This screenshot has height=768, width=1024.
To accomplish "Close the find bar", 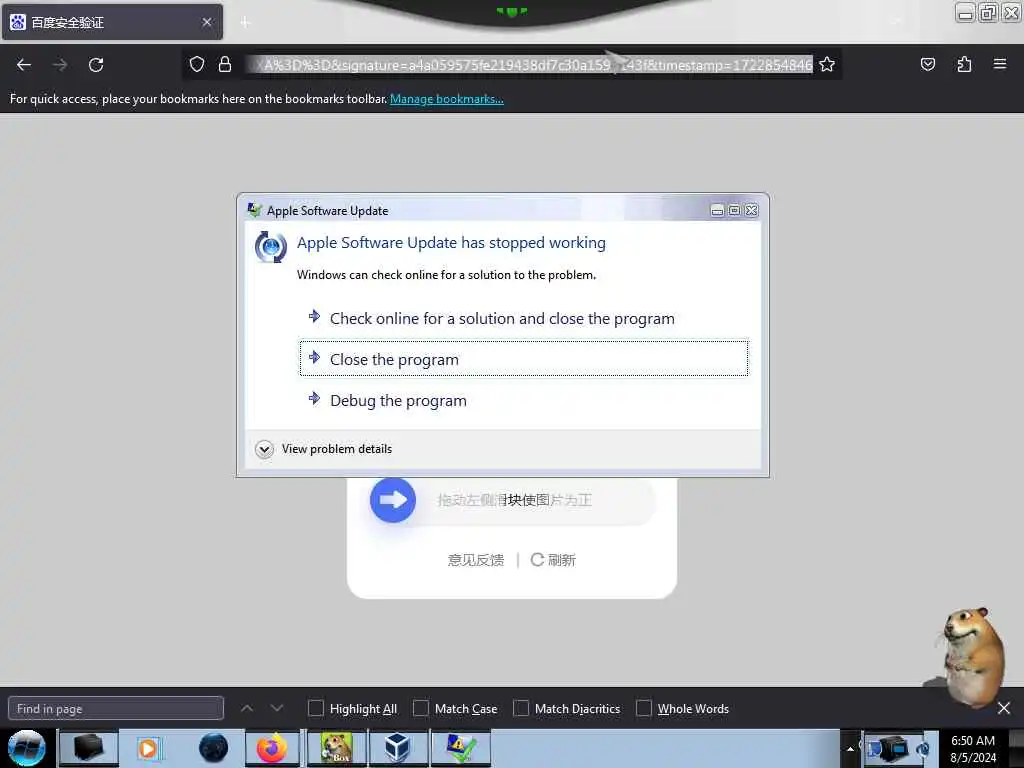I will (x=1004, y=708).
